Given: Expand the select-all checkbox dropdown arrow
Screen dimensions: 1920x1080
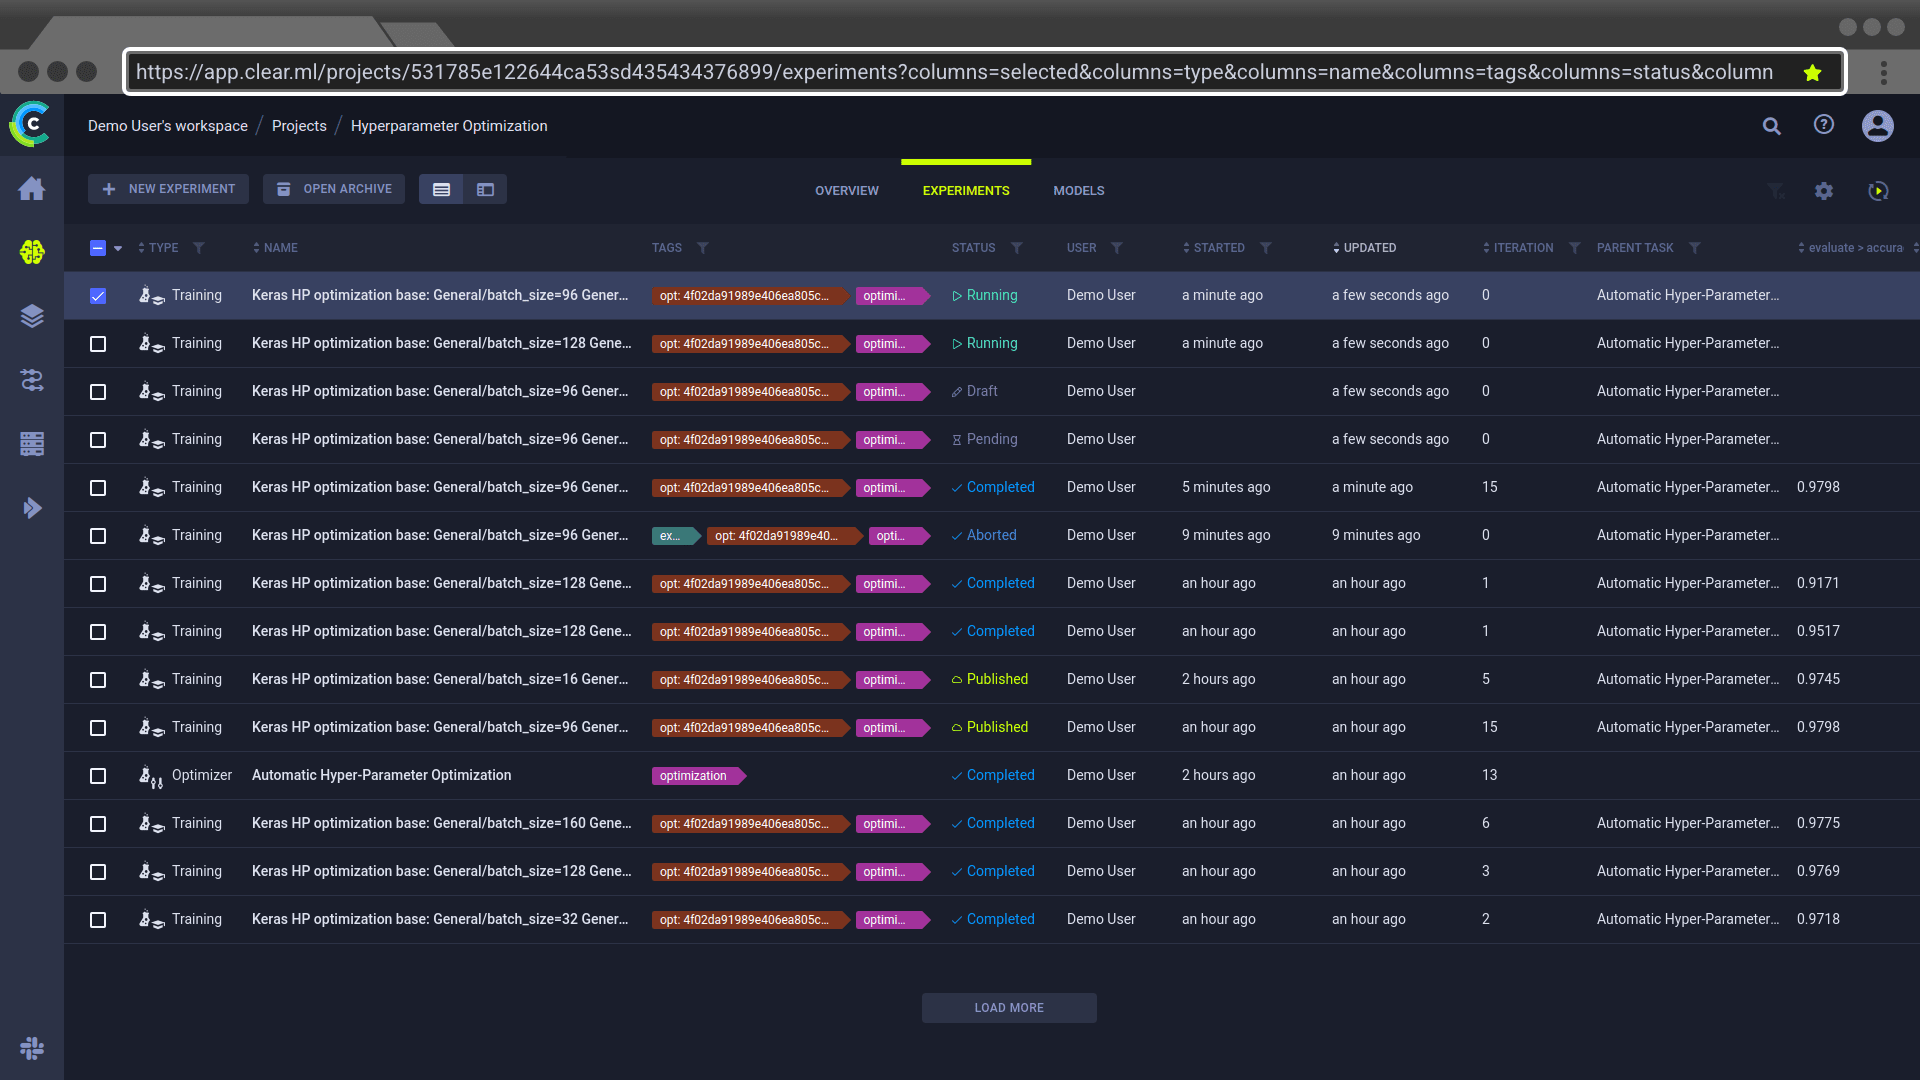Looking at the screenshot, I should tap(118, 249).
